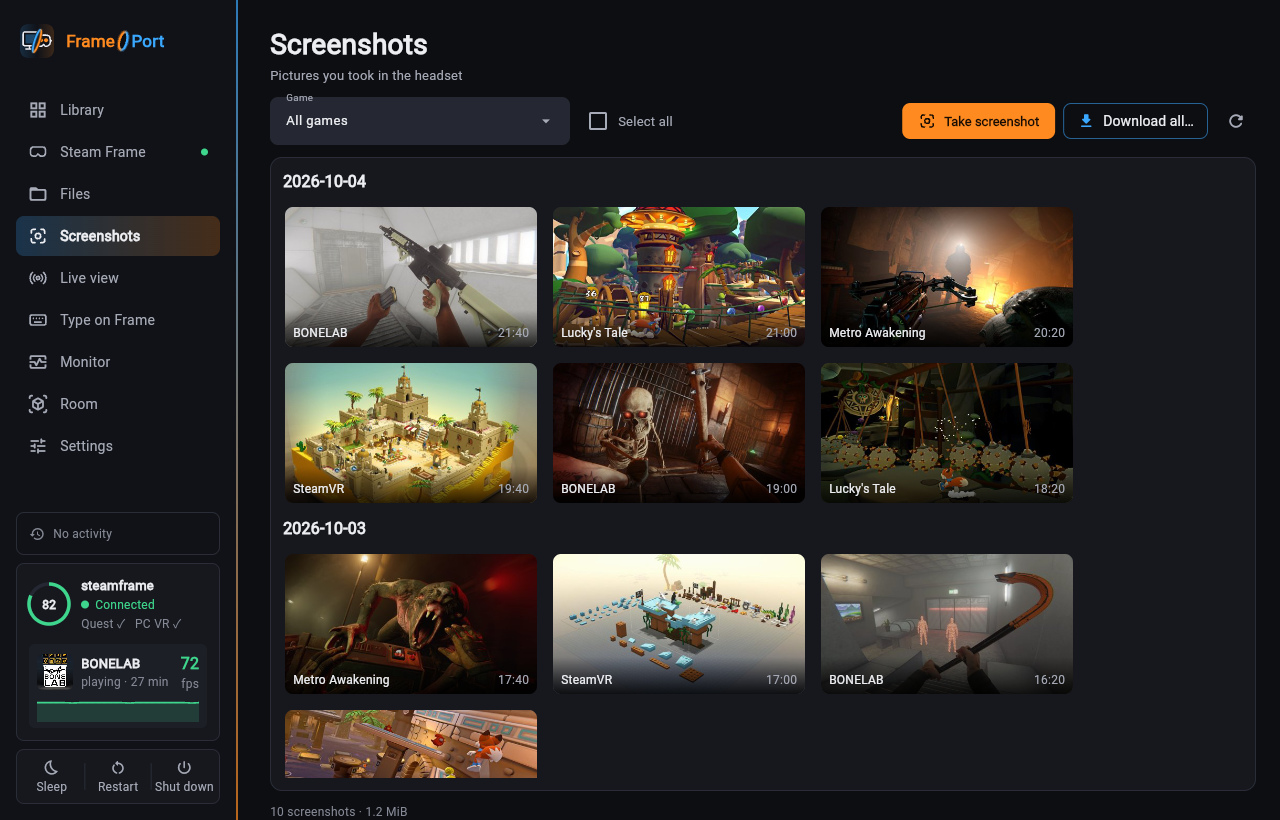Open Lucky's Tale screenshot from 21:00
1280x820 pixels.
coord(679,277)
